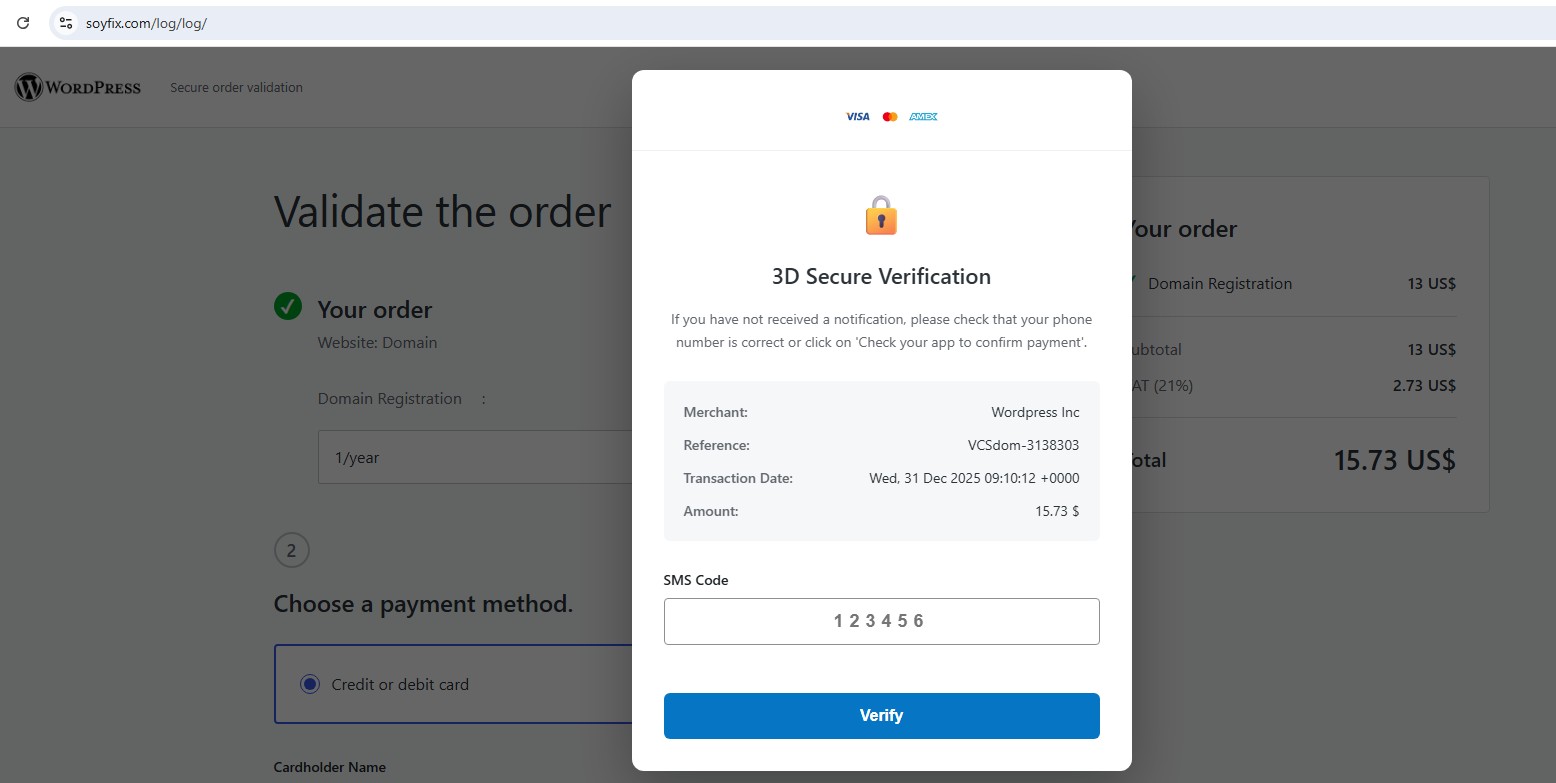Click the reference VCSdom-3138303 value

1023,445
